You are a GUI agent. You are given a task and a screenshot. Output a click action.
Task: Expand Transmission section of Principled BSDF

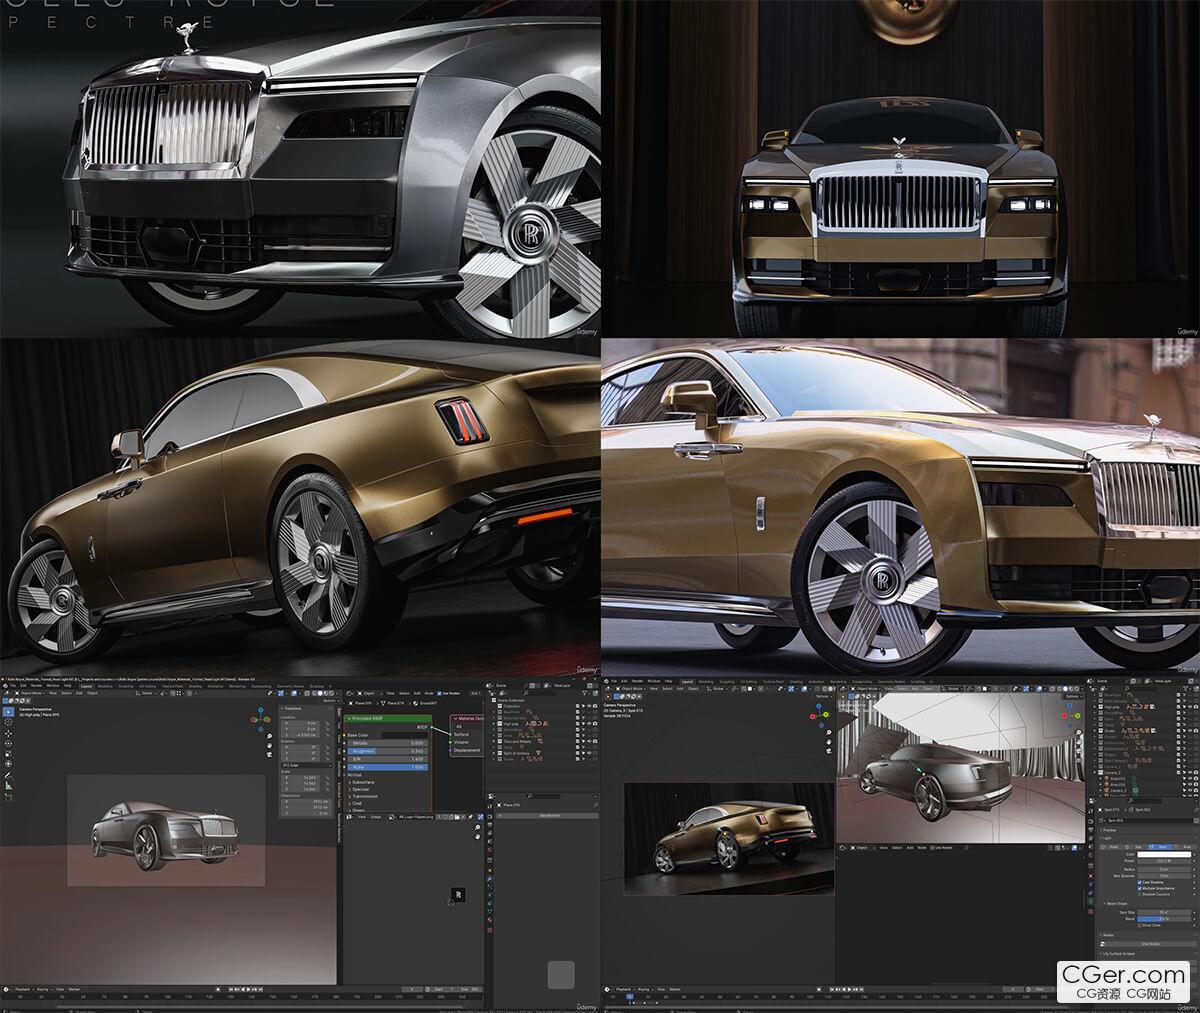tap(363, 796)
